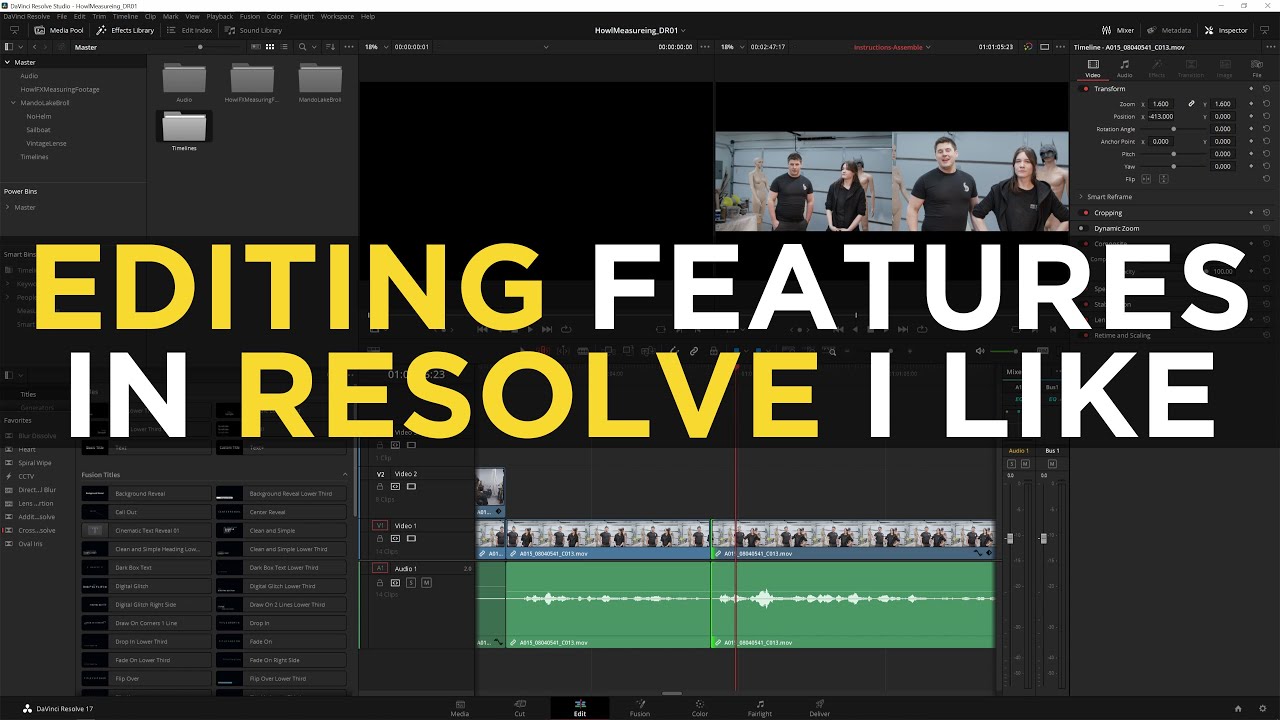Lock the Audio 1 track
Viewport: 1280px width, 720px height.
(x=380, y=582)
